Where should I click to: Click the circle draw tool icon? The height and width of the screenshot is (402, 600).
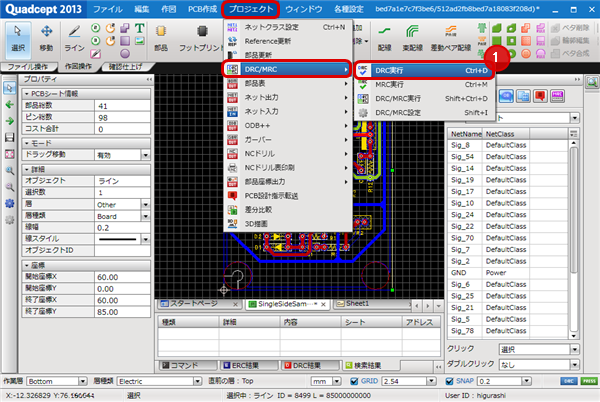[125, 54]
